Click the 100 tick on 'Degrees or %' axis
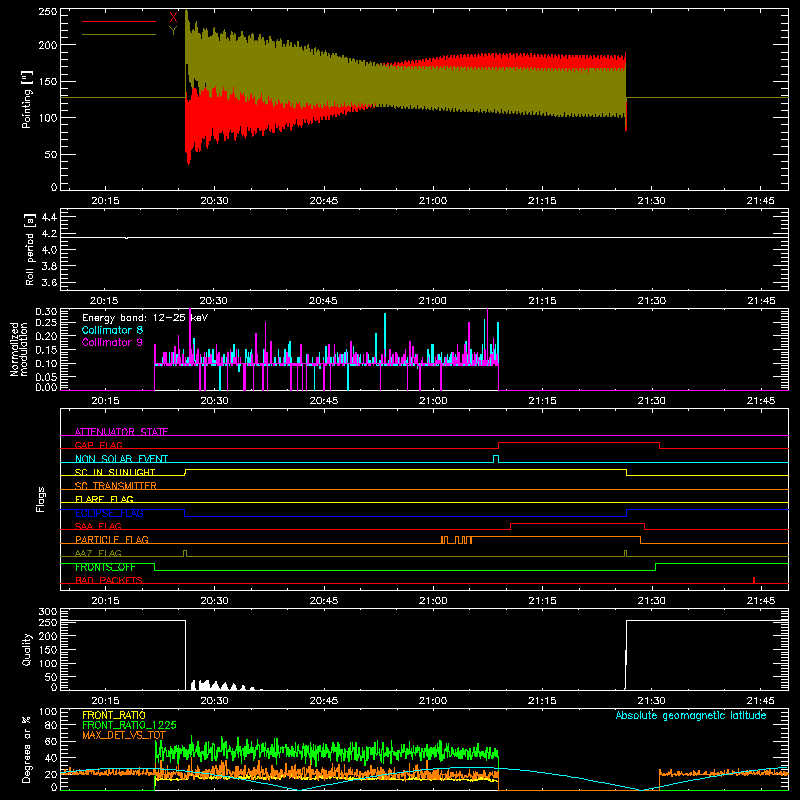Image resolution: width=800 pixels, height=800 pixels. click(x=48, y=712)
